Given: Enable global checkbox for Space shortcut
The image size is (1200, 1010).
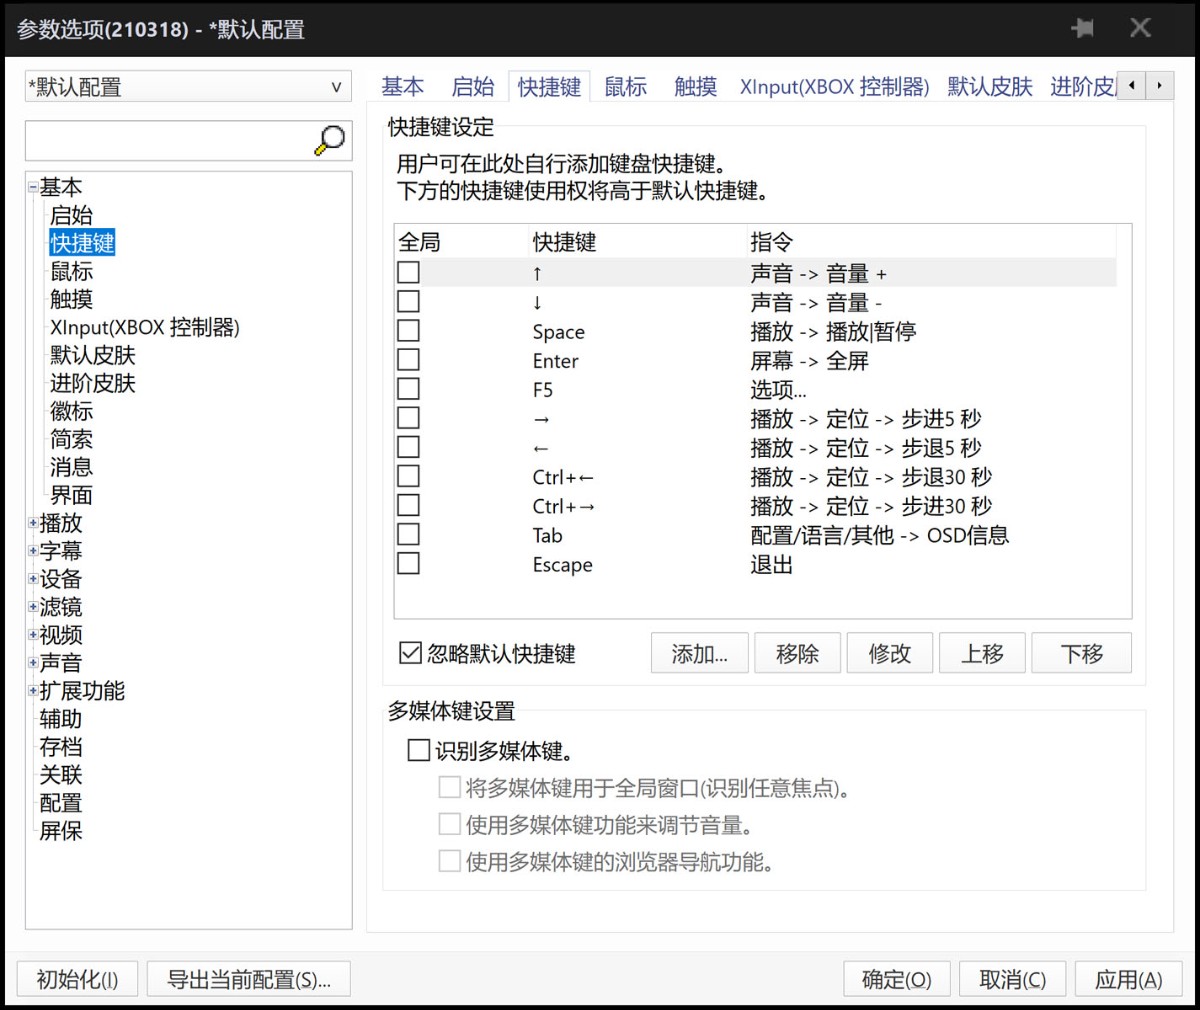Looking at the screenshot, I should tap(408, 330).
